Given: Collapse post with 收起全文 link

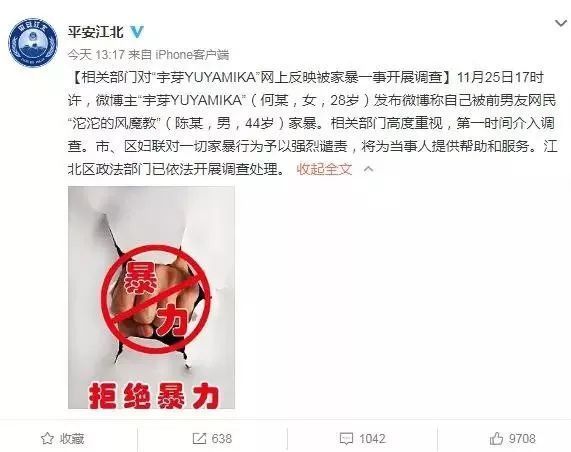Looking at the screenshot, I should pyautogui.click(x=324, y=169).
